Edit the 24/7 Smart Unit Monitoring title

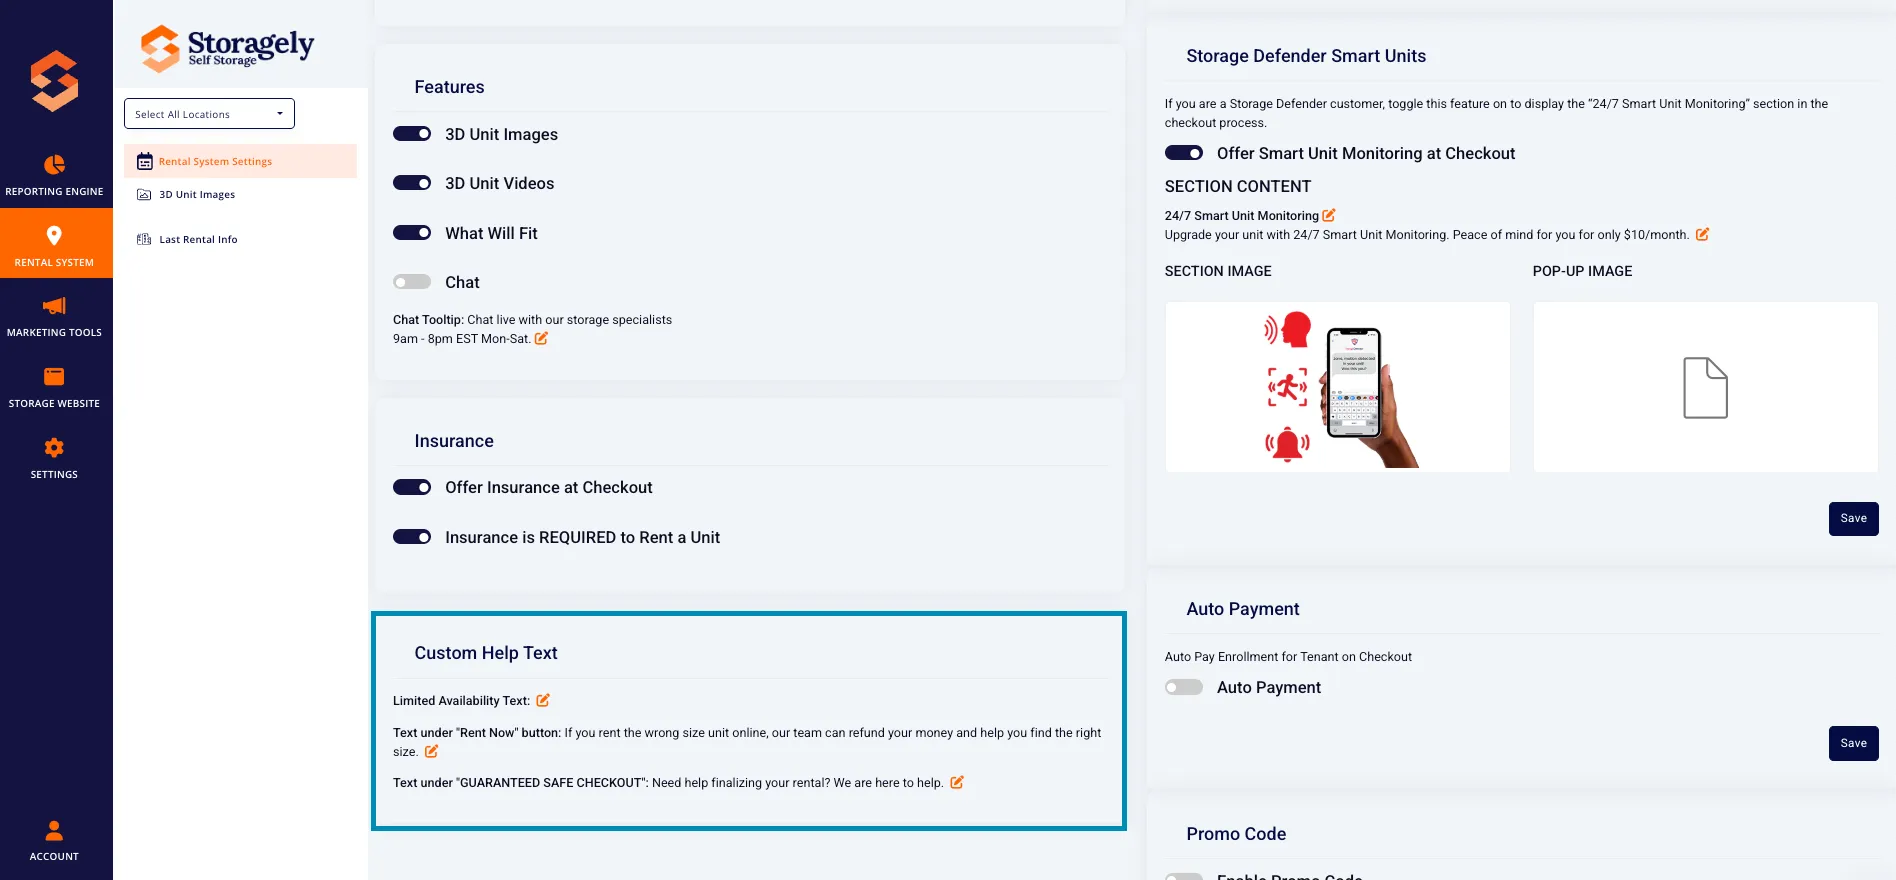point(1329,215)
